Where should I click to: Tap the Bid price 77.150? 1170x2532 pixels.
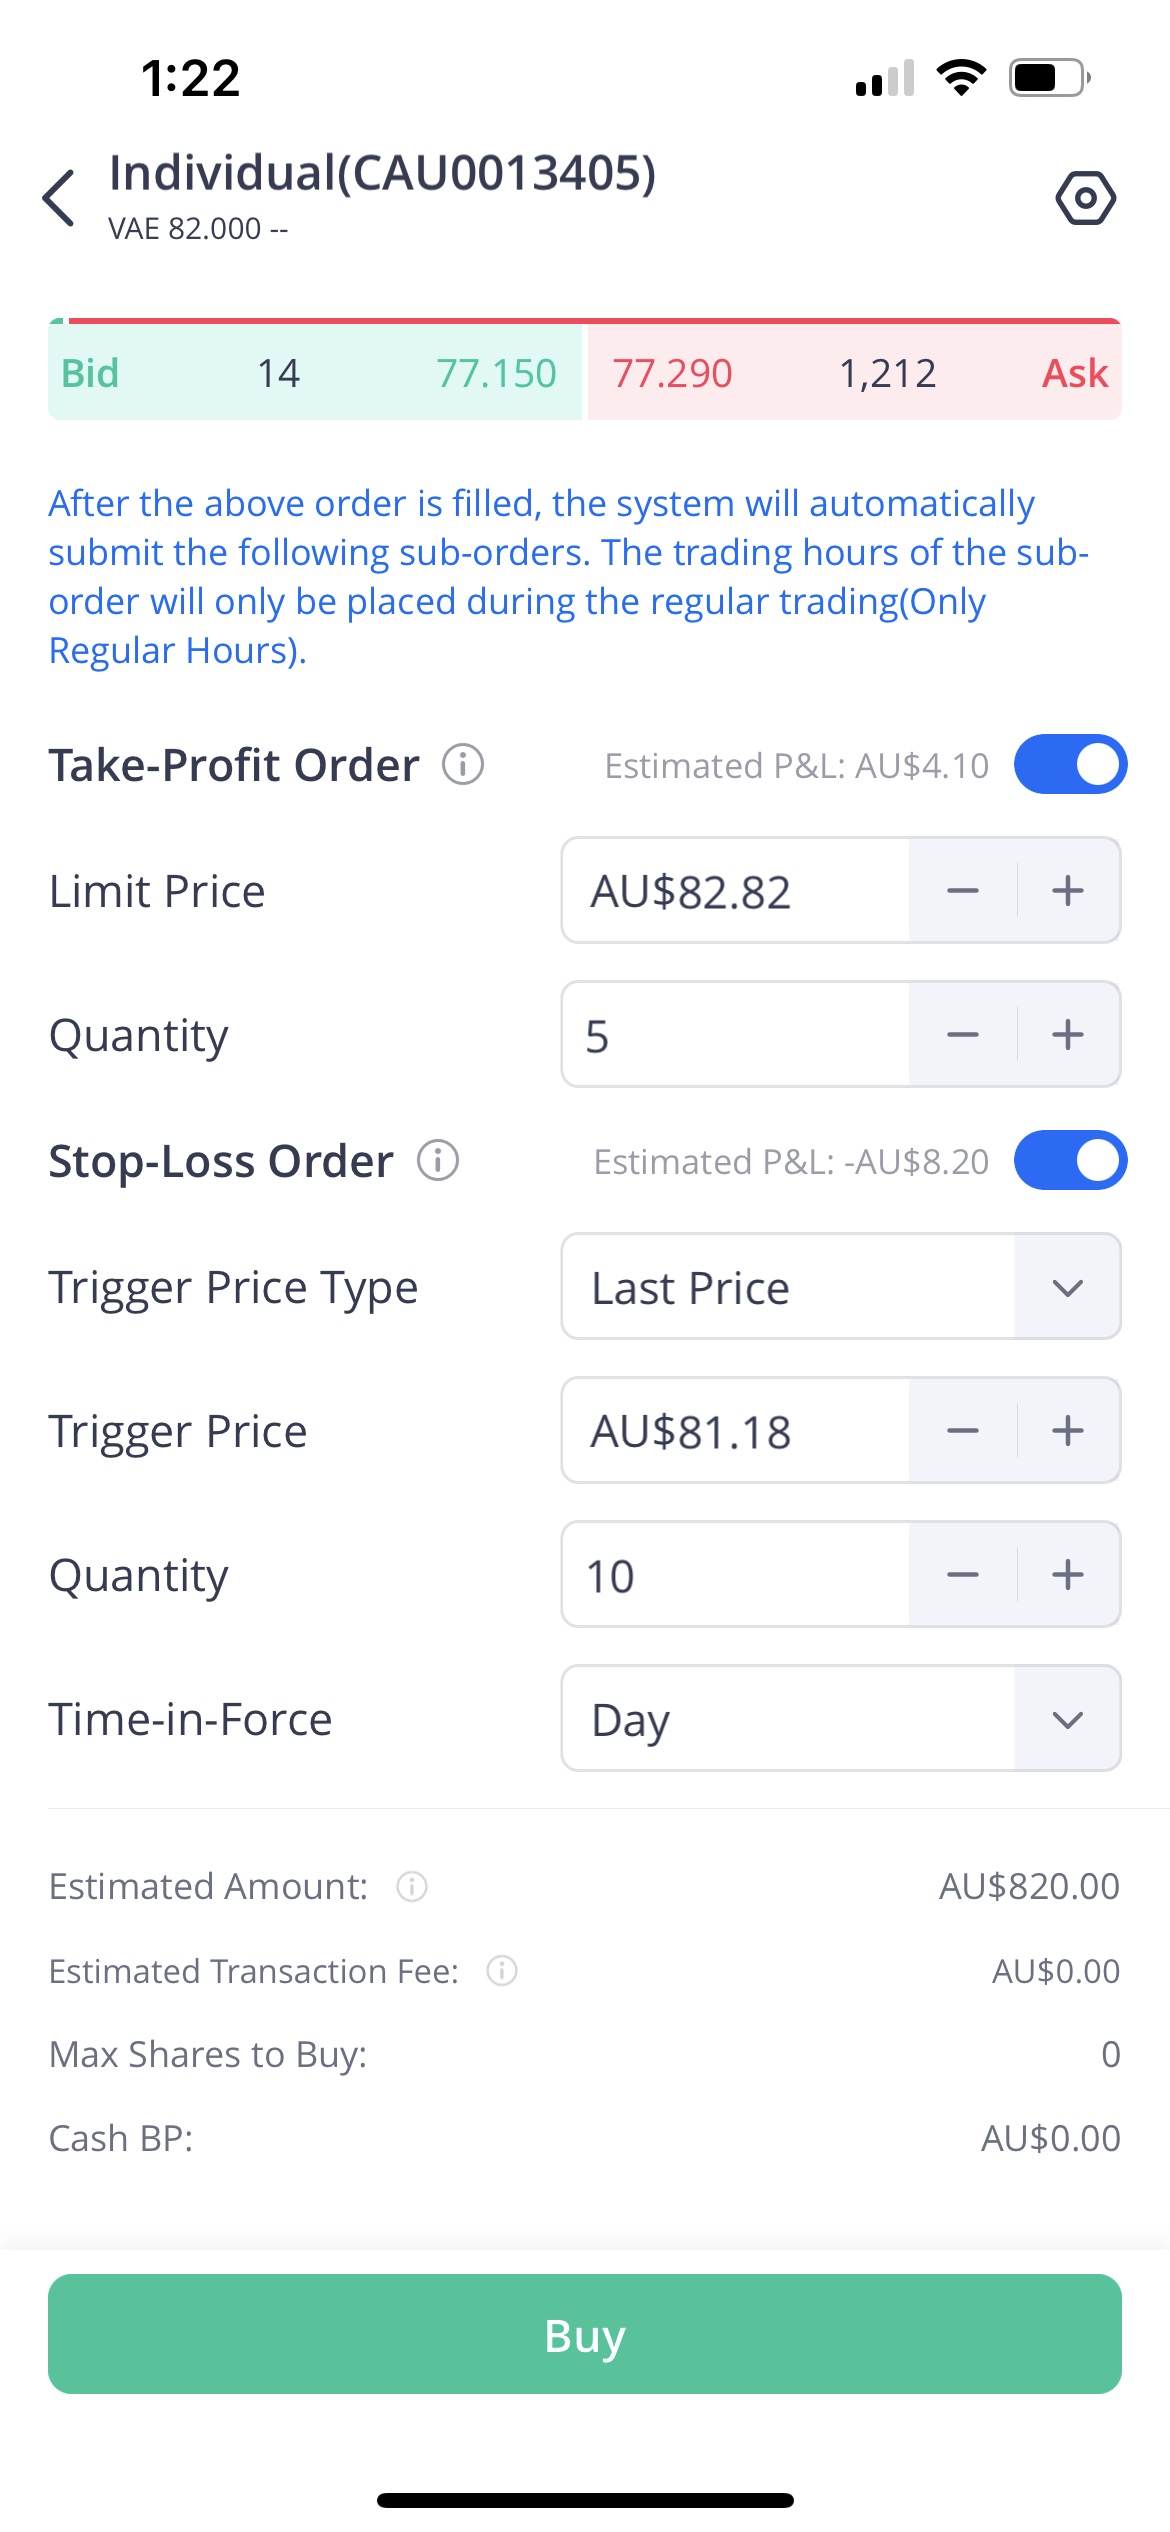pos(496,374)
